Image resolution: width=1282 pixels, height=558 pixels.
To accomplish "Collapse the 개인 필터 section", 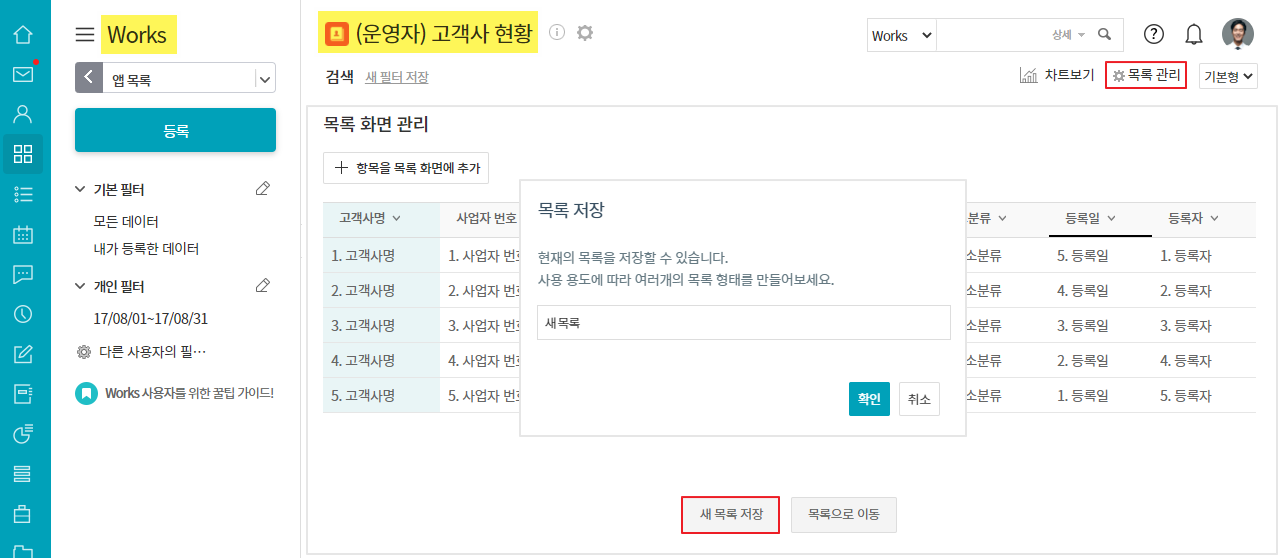I will 81,287.
